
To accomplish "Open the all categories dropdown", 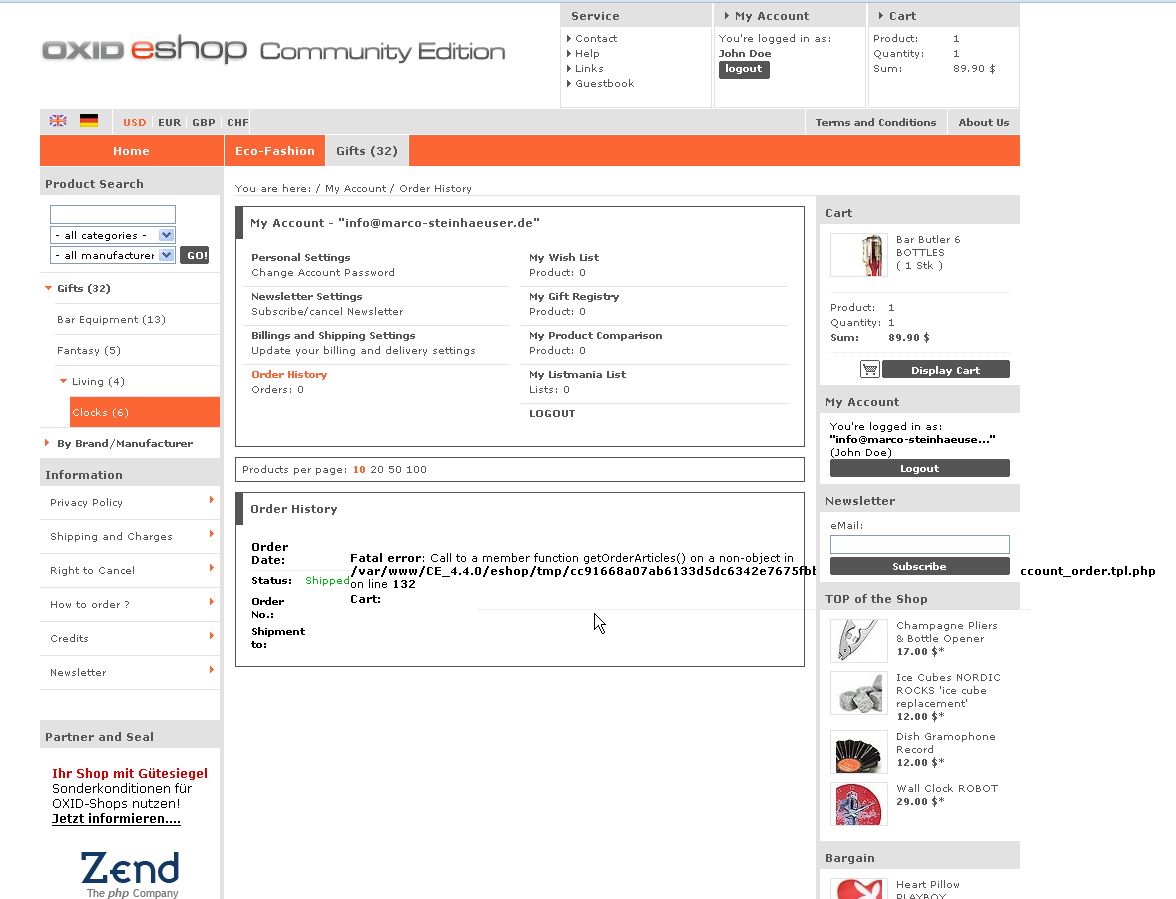I will click(113, 235).
